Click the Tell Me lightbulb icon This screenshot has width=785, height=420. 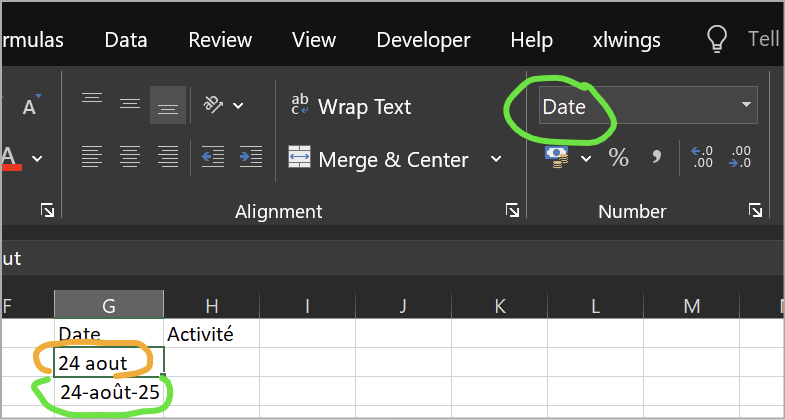tap(716, 39)
